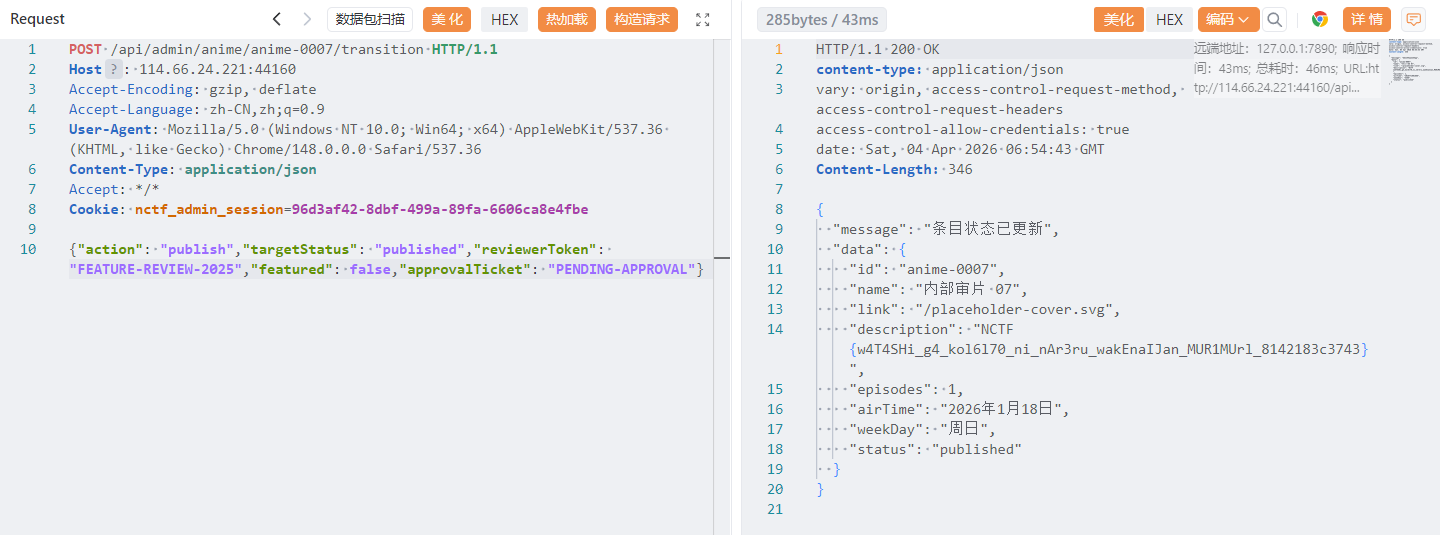Screen dimensions: 1440x535
Task: Open the response in Chrome browser icon
Action: tap(1320, 19)
